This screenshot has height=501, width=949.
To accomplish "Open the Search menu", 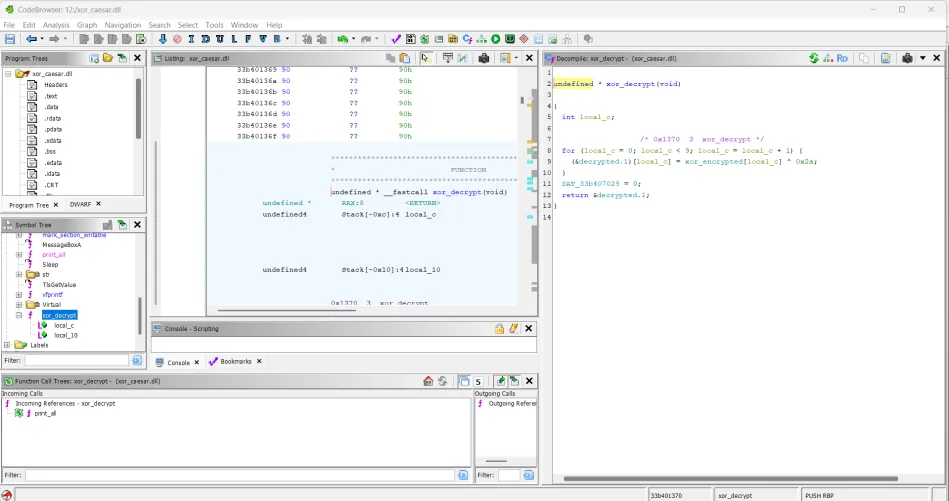I will 159,25.
